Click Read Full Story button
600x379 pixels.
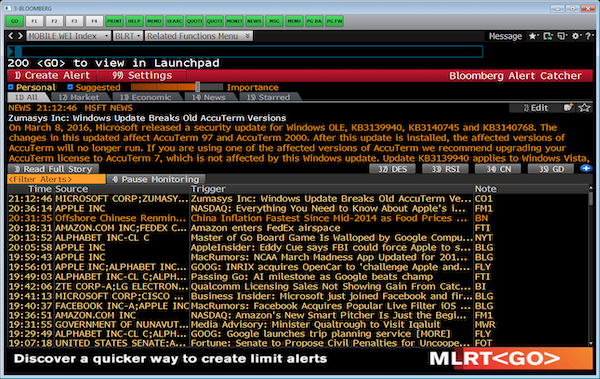[53, 169]
